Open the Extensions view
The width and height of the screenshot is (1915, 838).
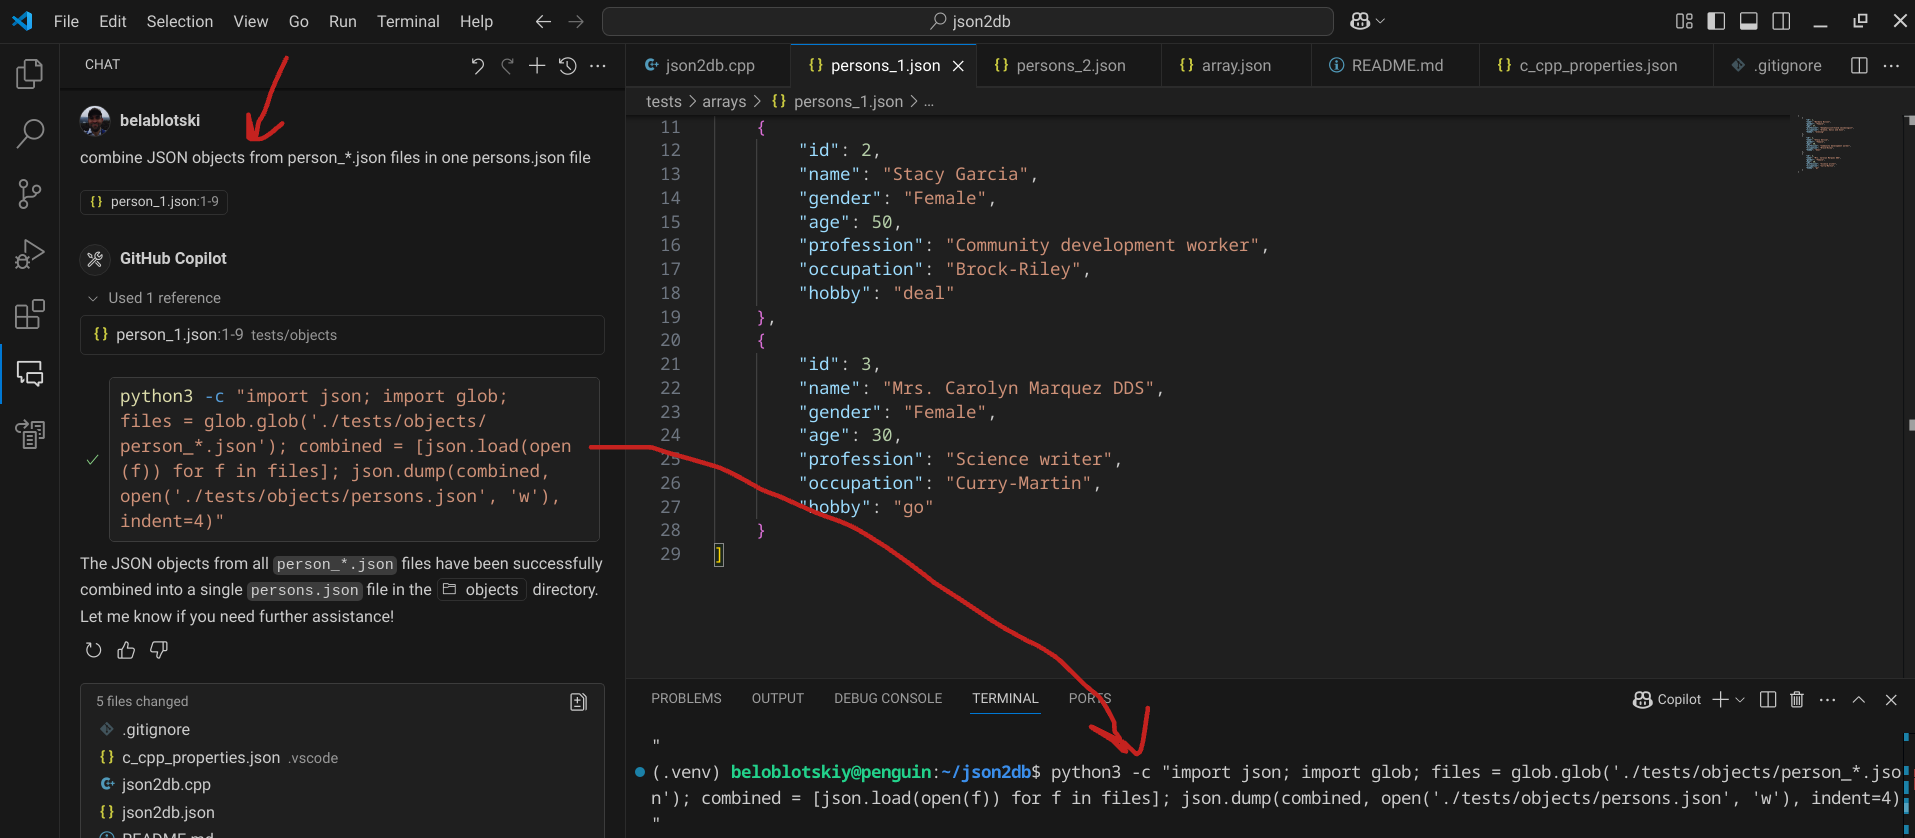click(x=30, y=314)
